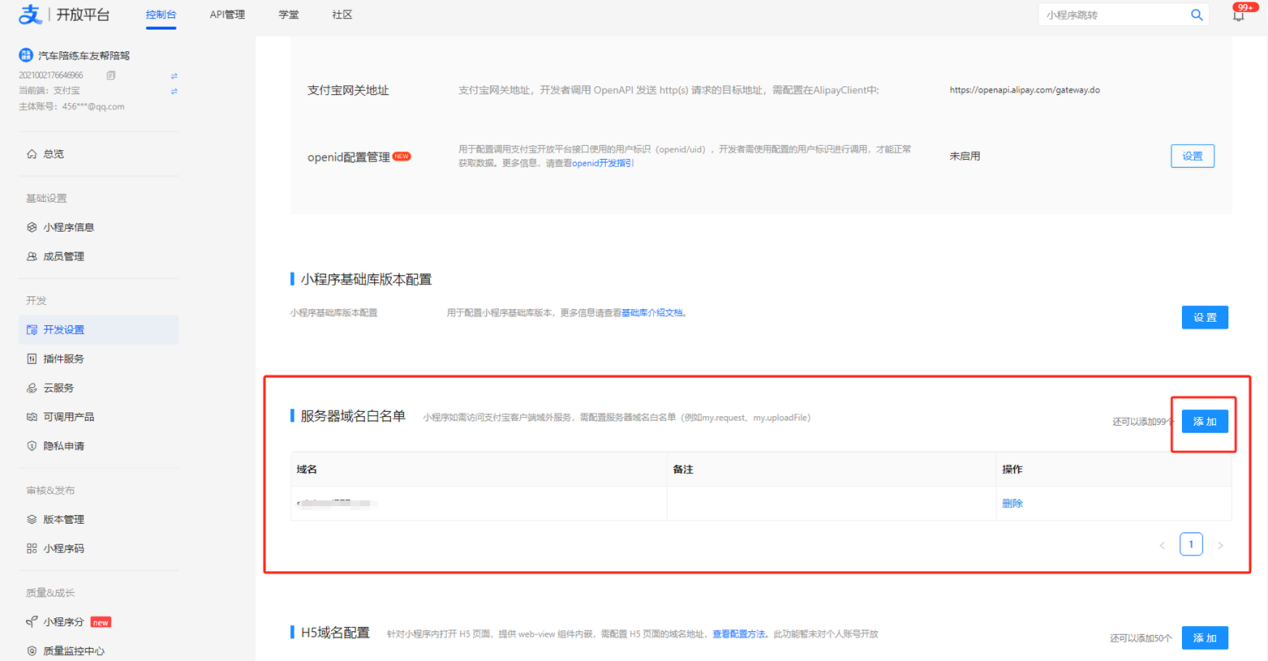
Task: Select 插件服务 in the sidebar
Action: point(63,358)
